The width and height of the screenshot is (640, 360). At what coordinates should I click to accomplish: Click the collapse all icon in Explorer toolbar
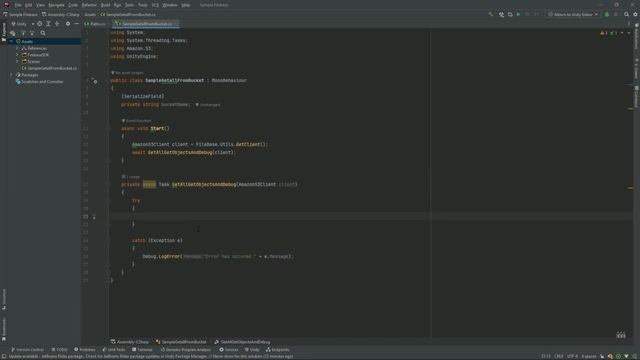point(57,24)
